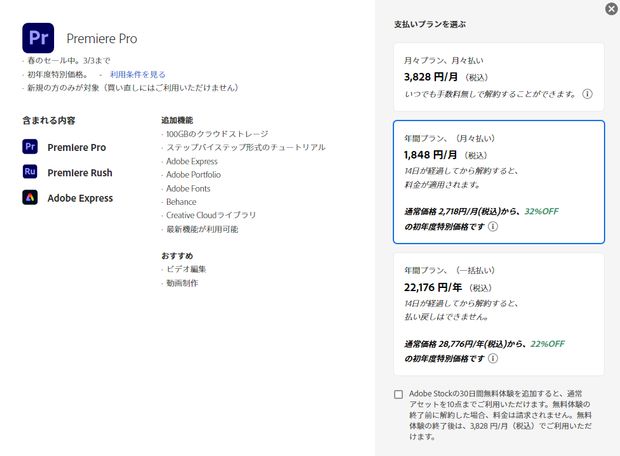Select the monthly plan 3,828 円/月 card
Viewport: 620px width, 456px height.
point(499,77)
